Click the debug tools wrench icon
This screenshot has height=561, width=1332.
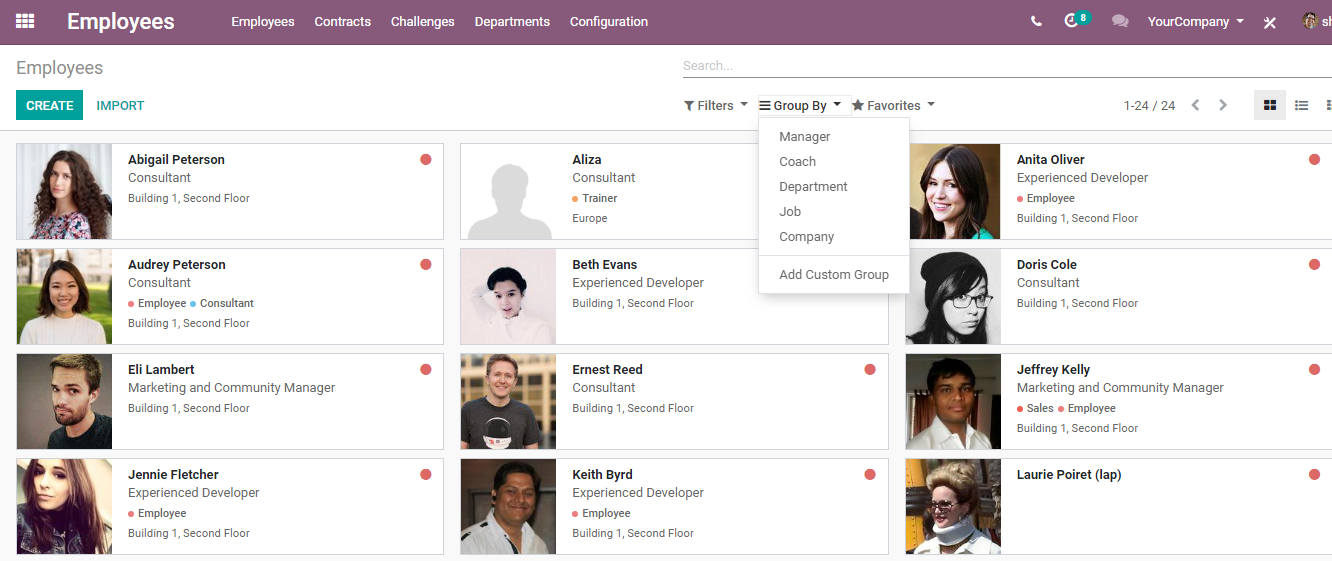pos(1270,22)
